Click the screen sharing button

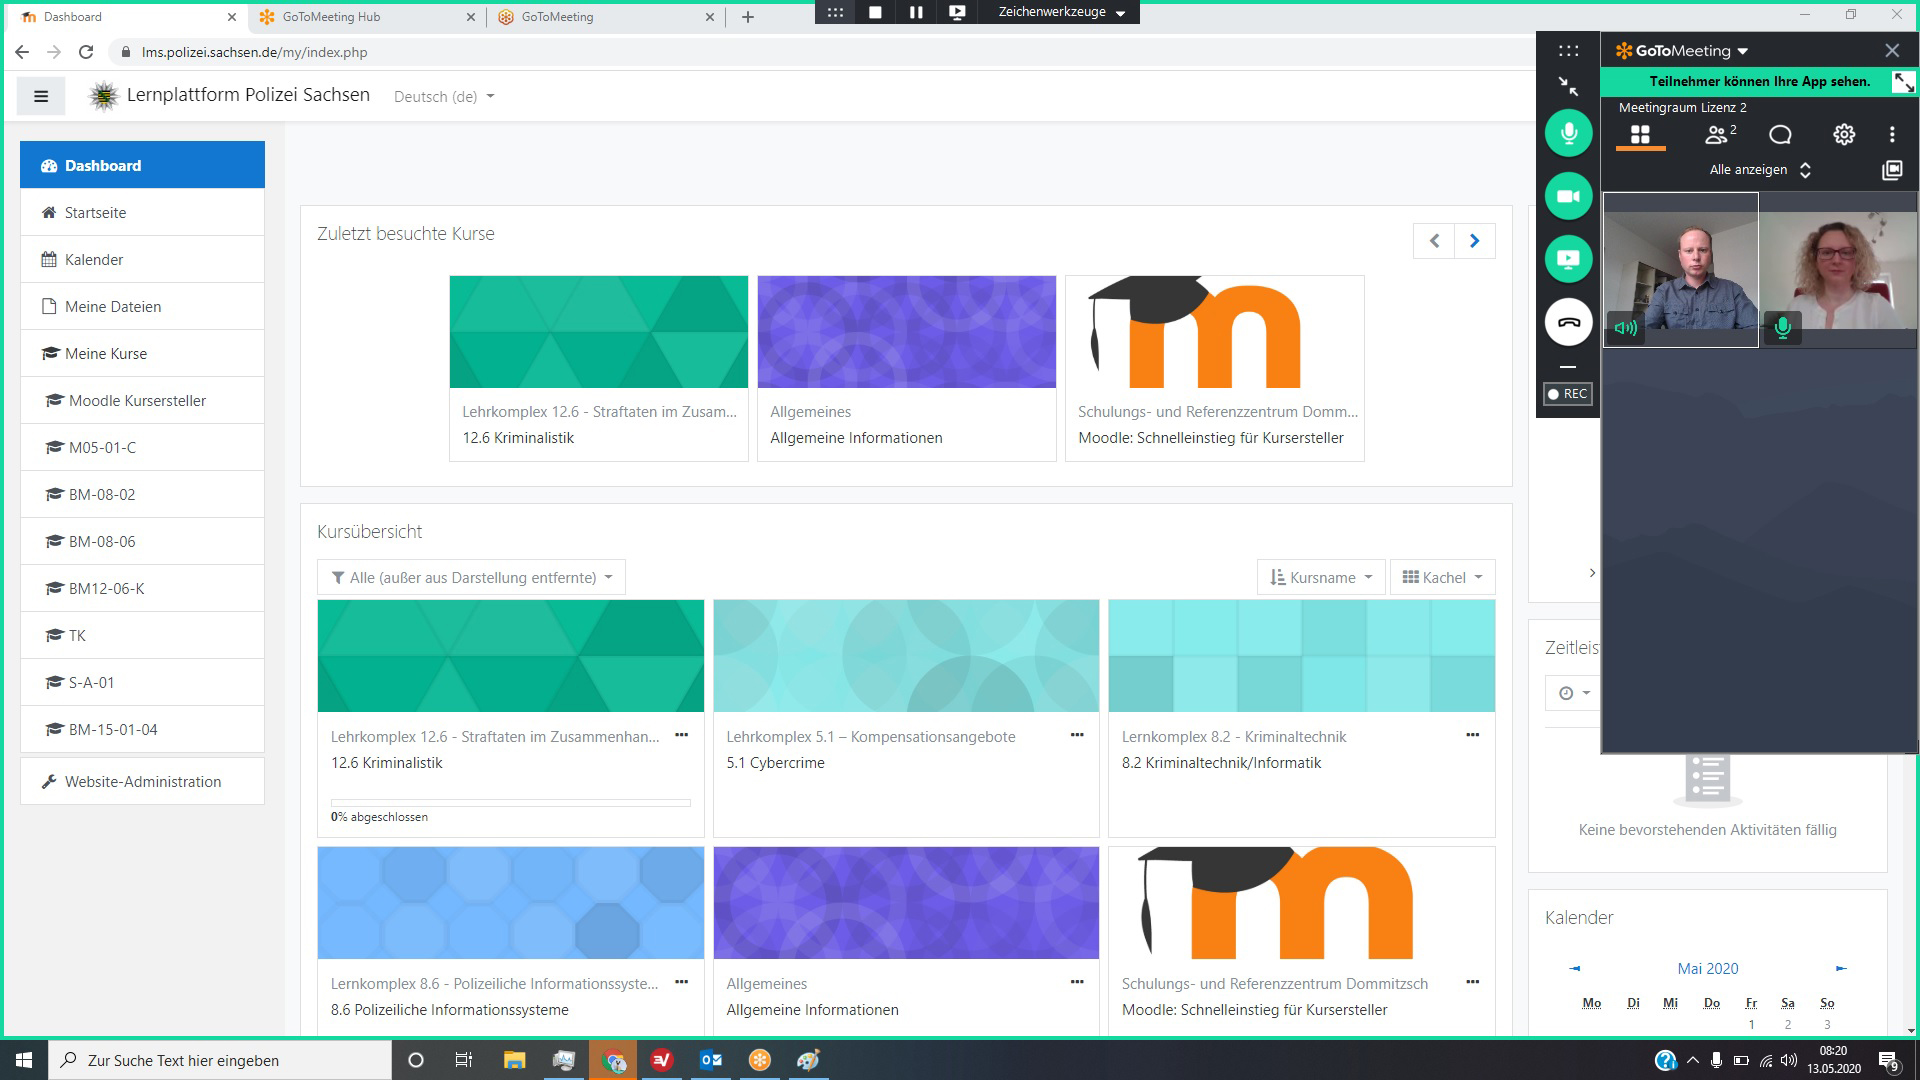click(x=1568, y=259)
